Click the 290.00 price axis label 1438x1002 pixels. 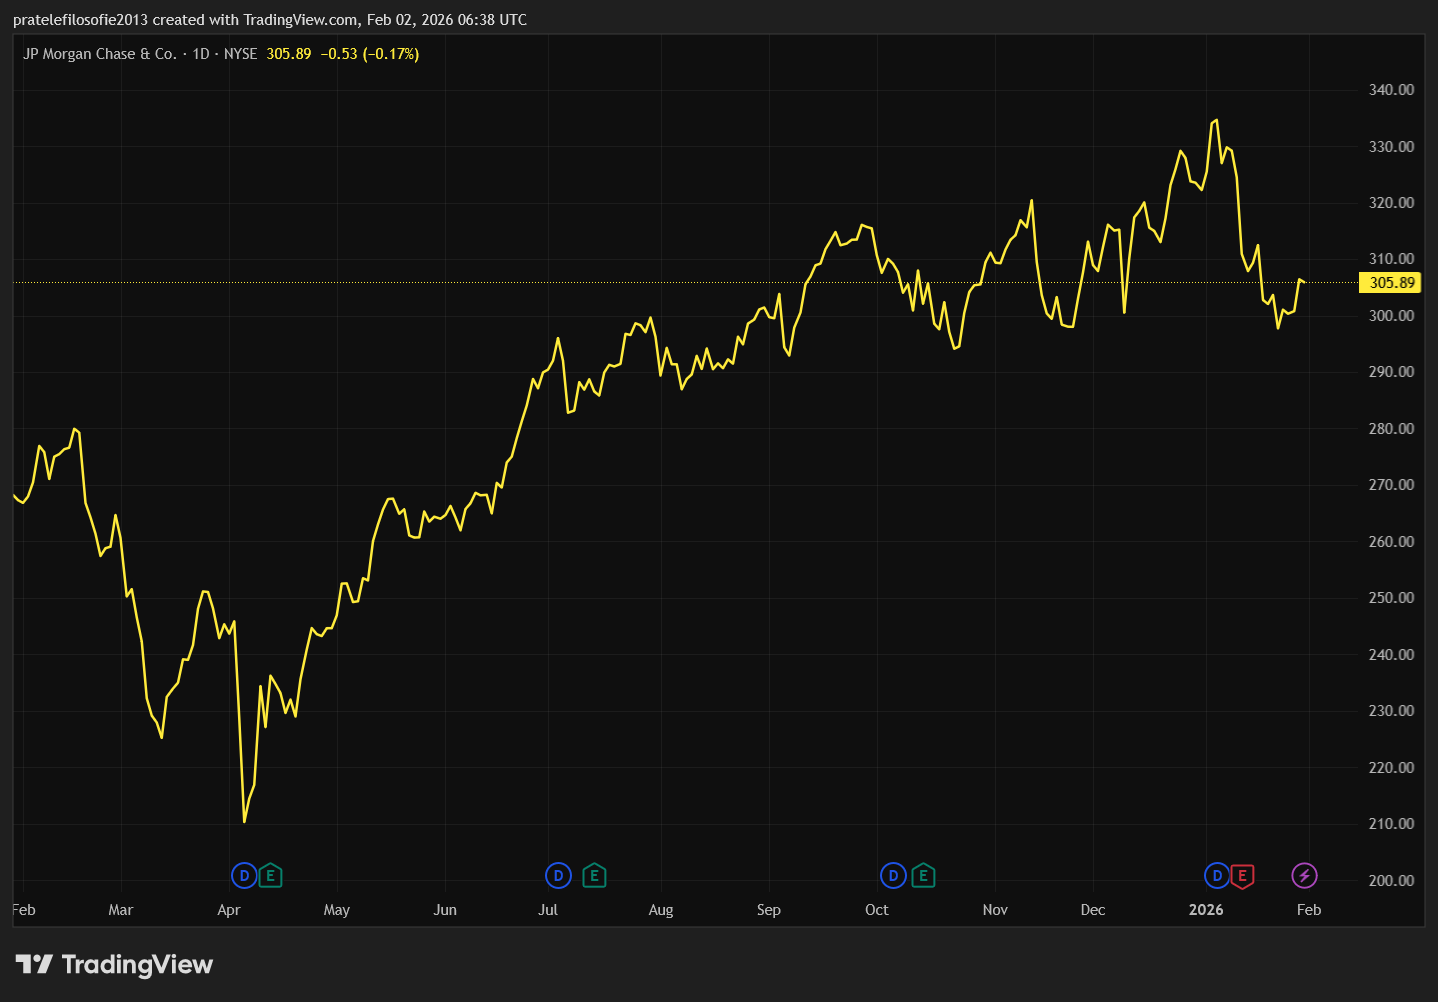(x=1391, y=372)
